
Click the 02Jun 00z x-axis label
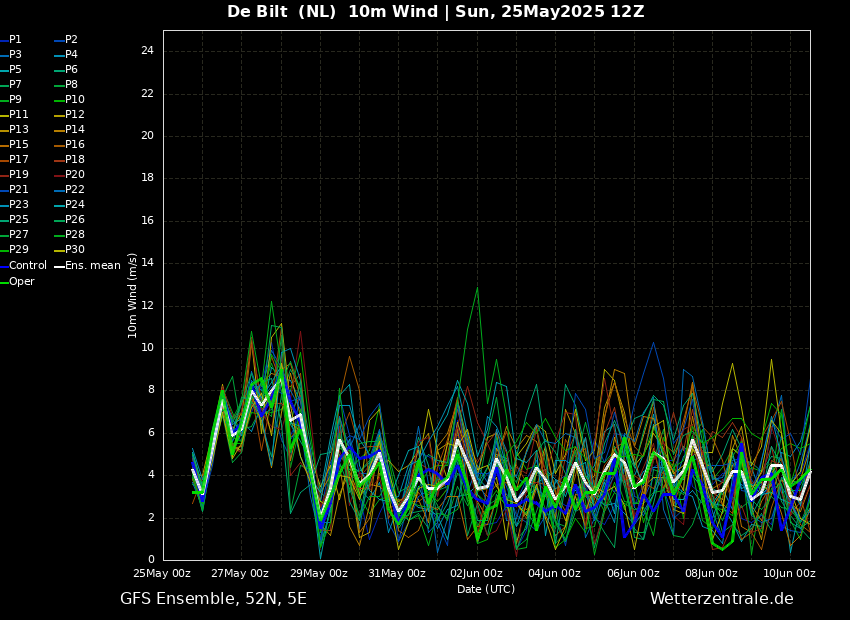coord(476,574)
